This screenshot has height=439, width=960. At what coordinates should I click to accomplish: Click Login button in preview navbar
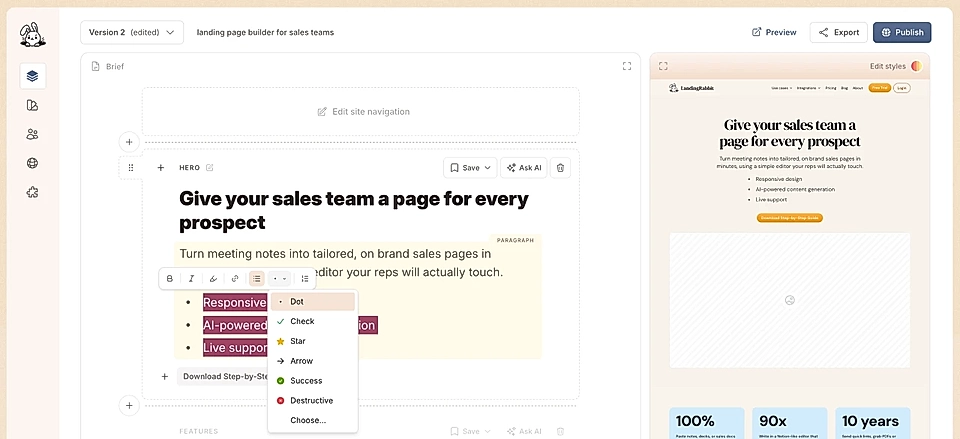click(901, 88)
